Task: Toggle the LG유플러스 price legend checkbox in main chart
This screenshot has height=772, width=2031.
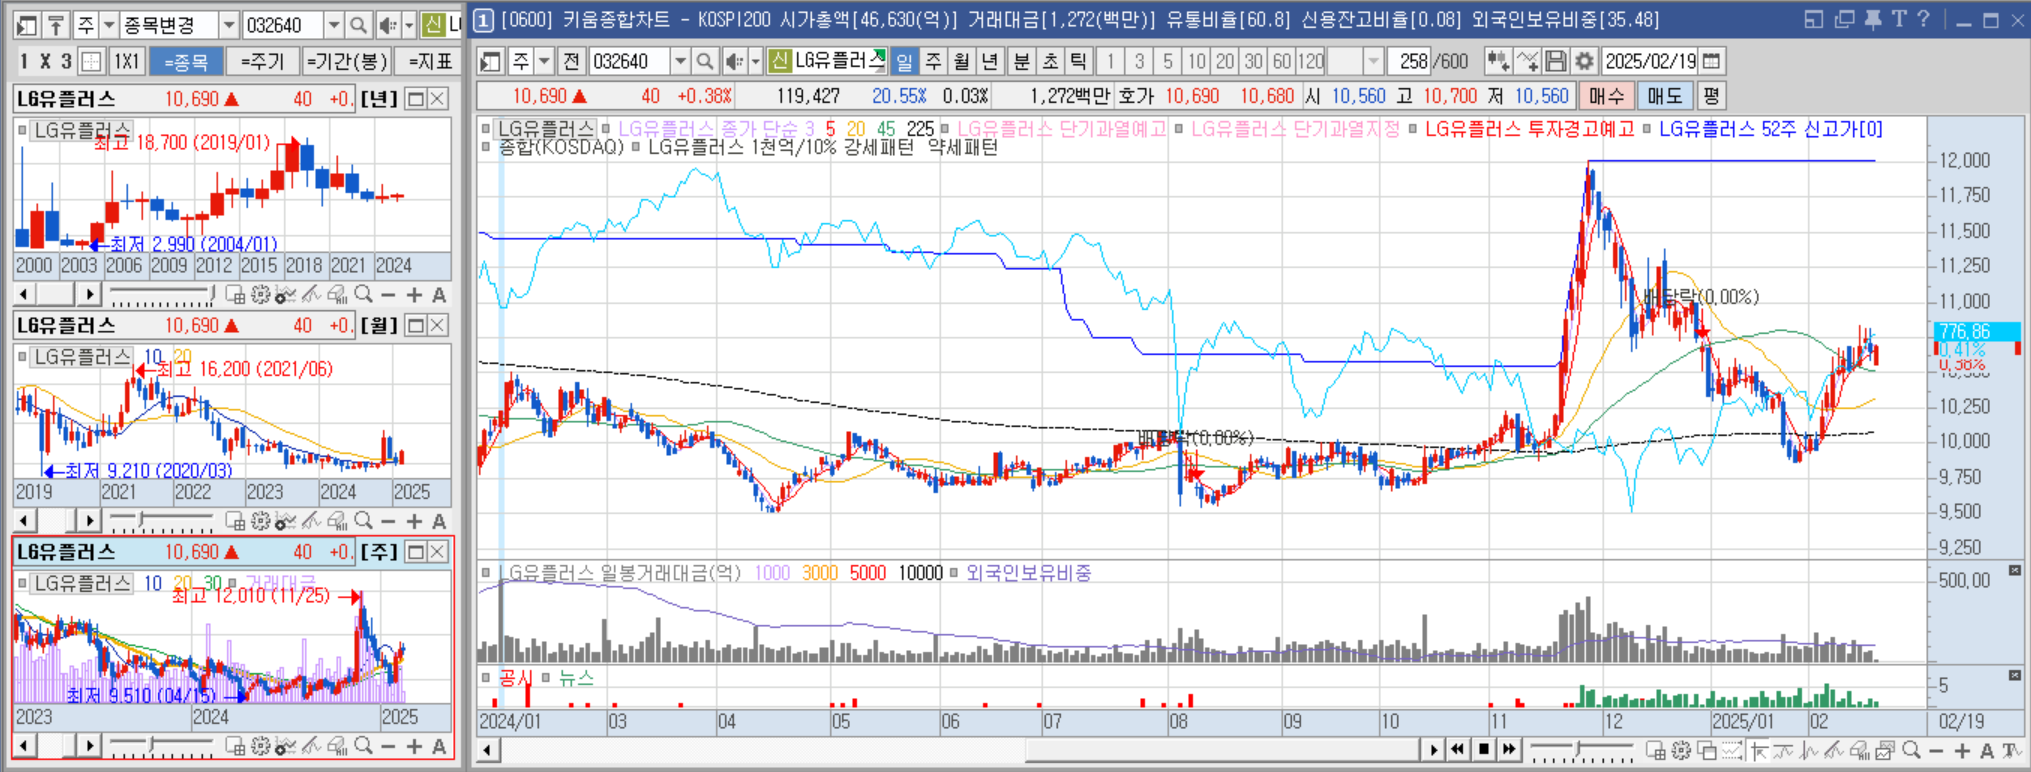Action: coord(486,129)
